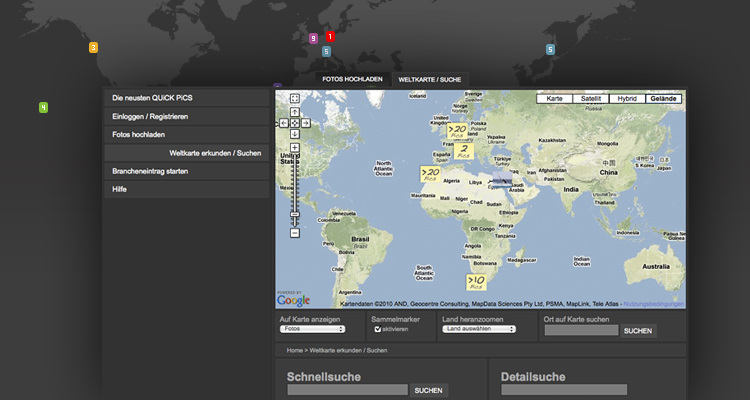Click the zoom slider track above the handle
The height and width of the screenshot is (400, 750).
295,182
